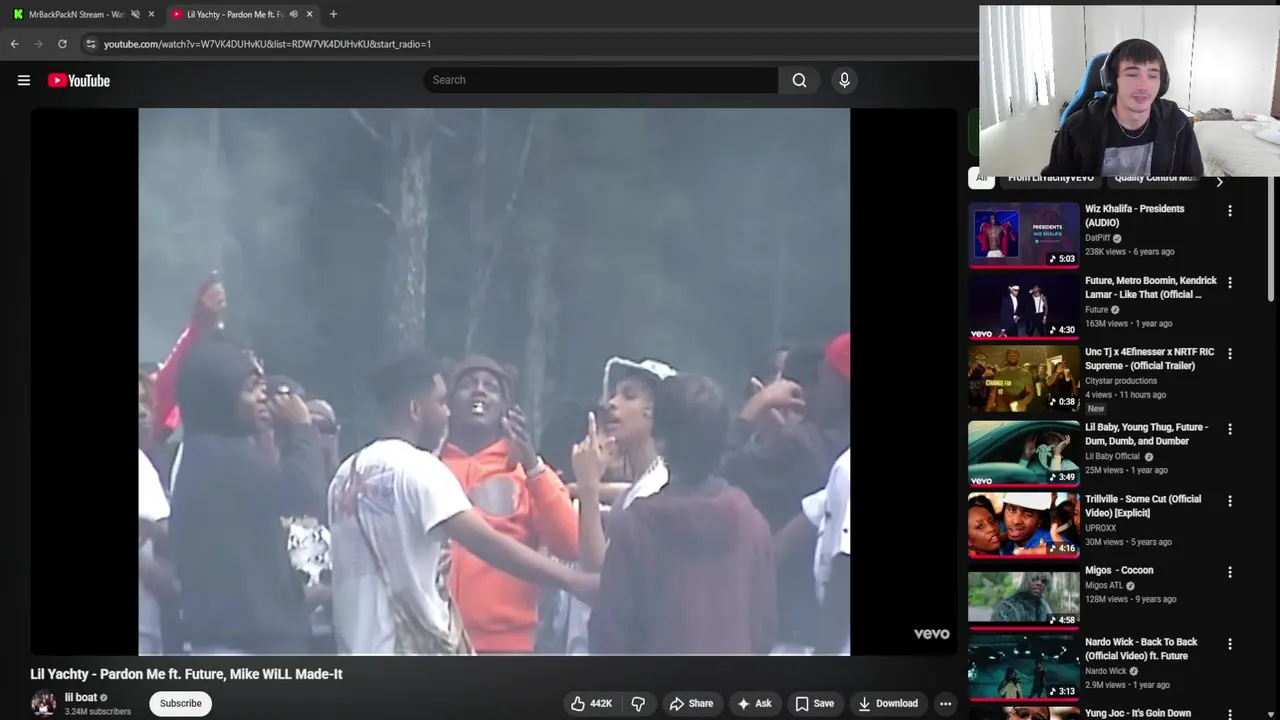Open Yung Joc - It's Goin Down title
Viewport: 1280px width, 720px height.
[x=1138, y=713]
